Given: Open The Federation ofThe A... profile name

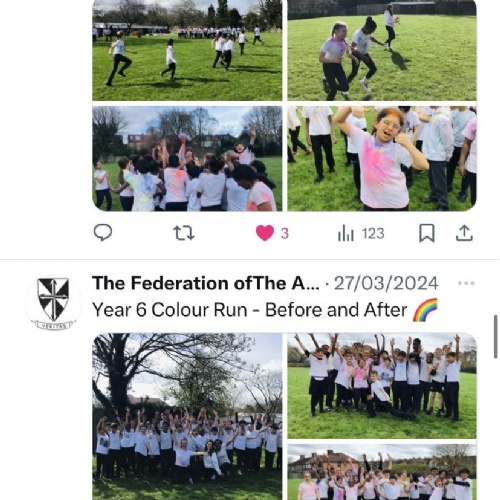Looking at the screenshot, I should (x=205, y=283).
